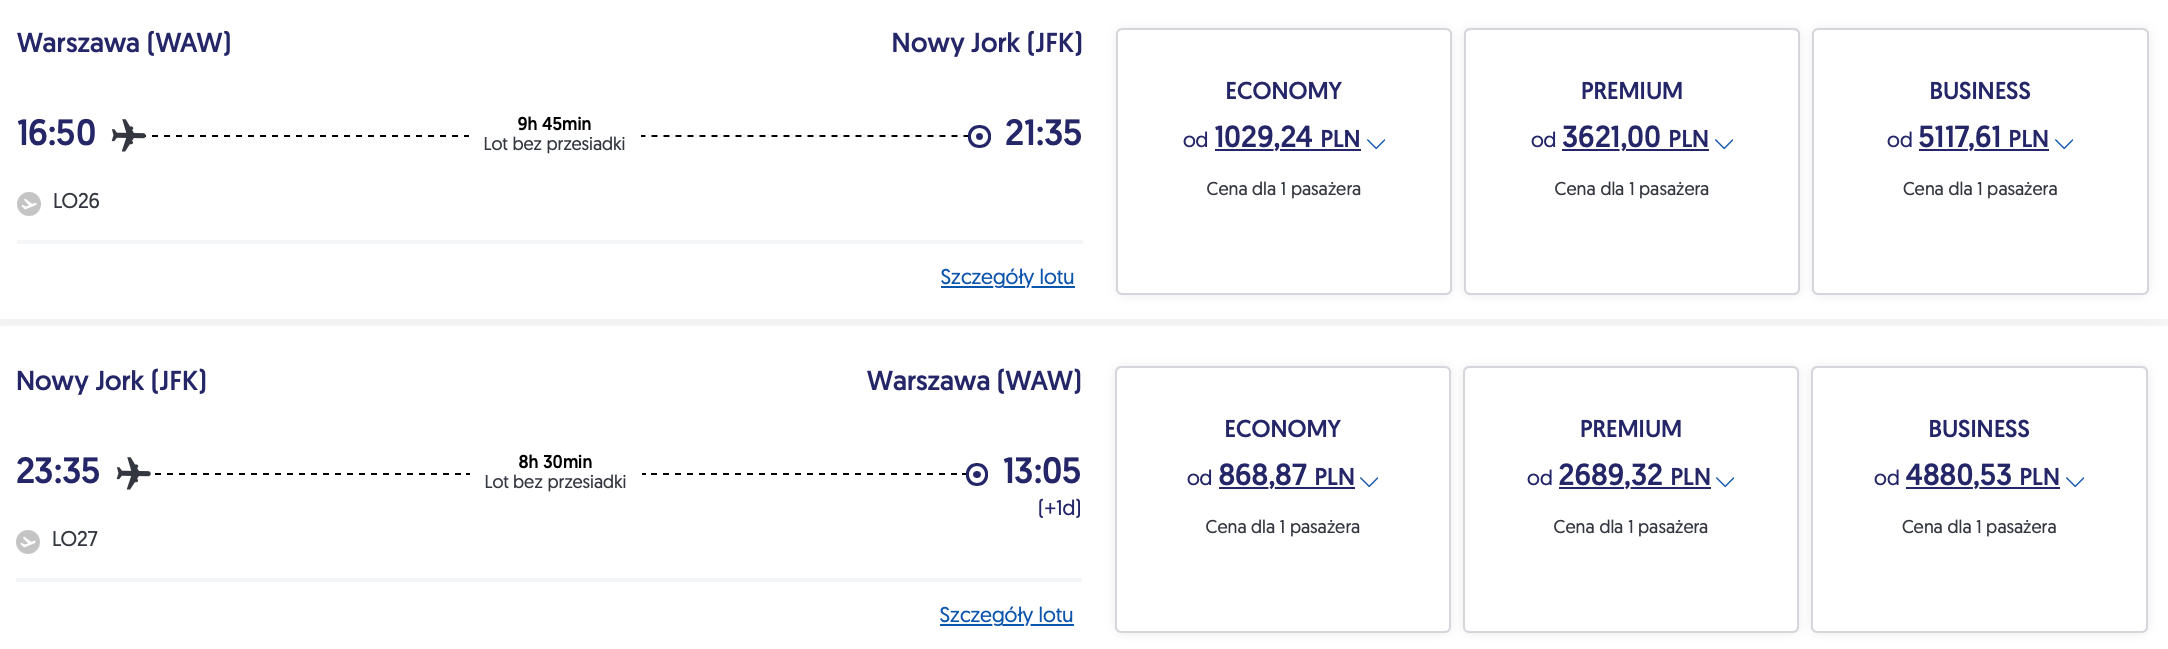The width and height of the screenshot is (2168, 649).
Task: Click the arrival target icon before 13:05
Action: pos(977,474)
